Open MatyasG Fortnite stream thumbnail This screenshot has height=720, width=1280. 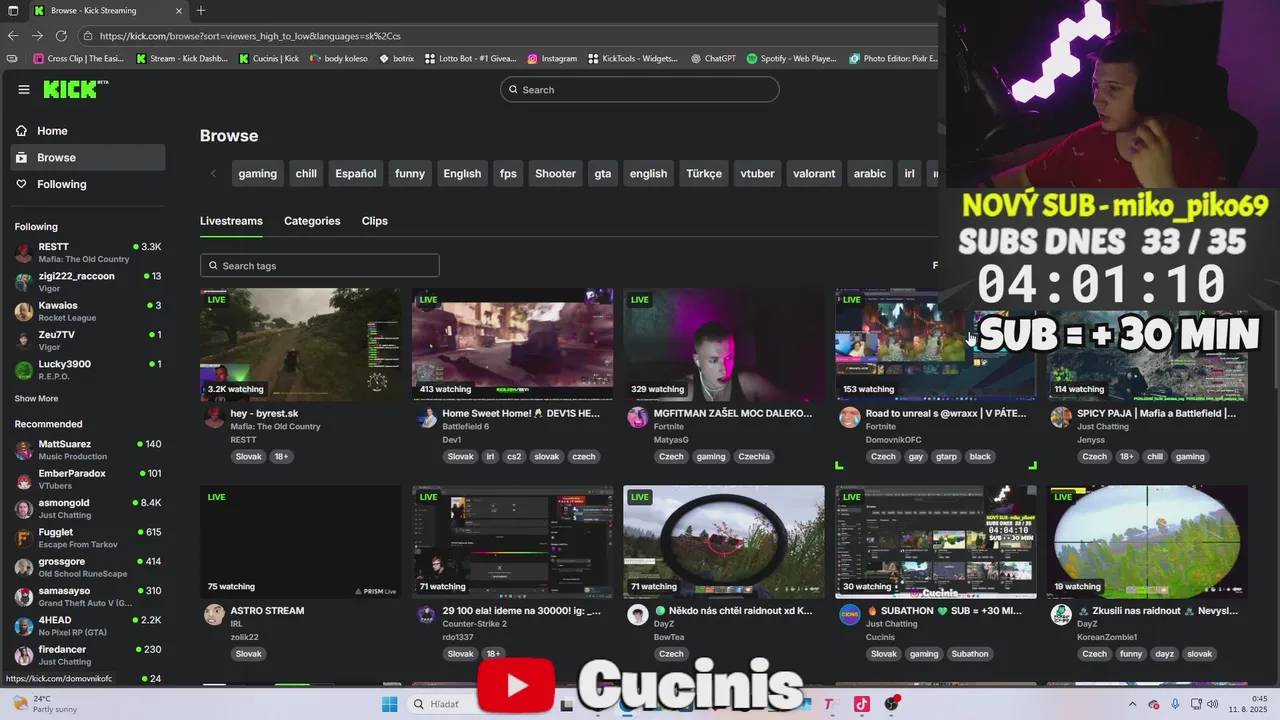point(724,344)
